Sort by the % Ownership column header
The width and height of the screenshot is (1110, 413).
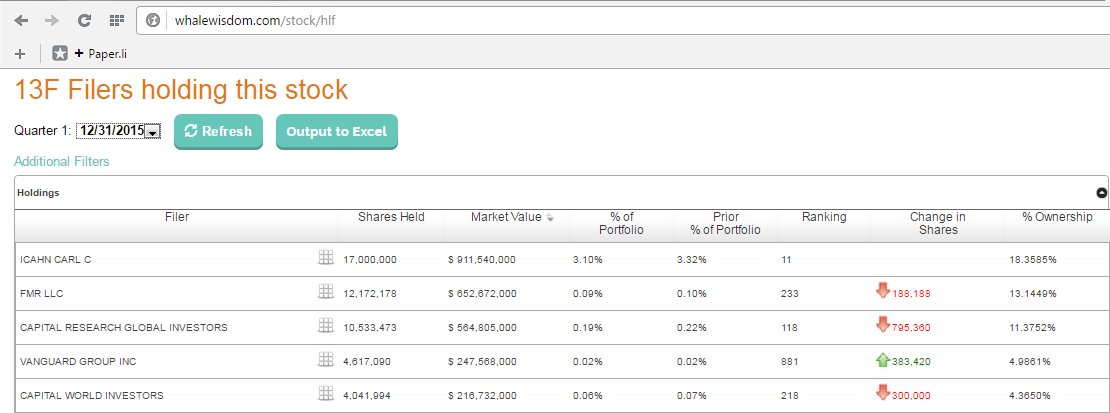(x=1057, y=217)
